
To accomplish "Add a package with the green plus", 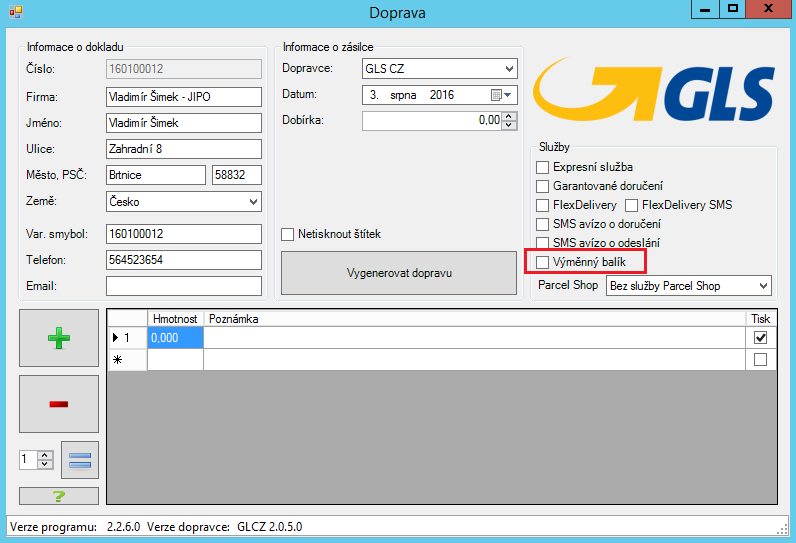I will [x=59, y=338].
